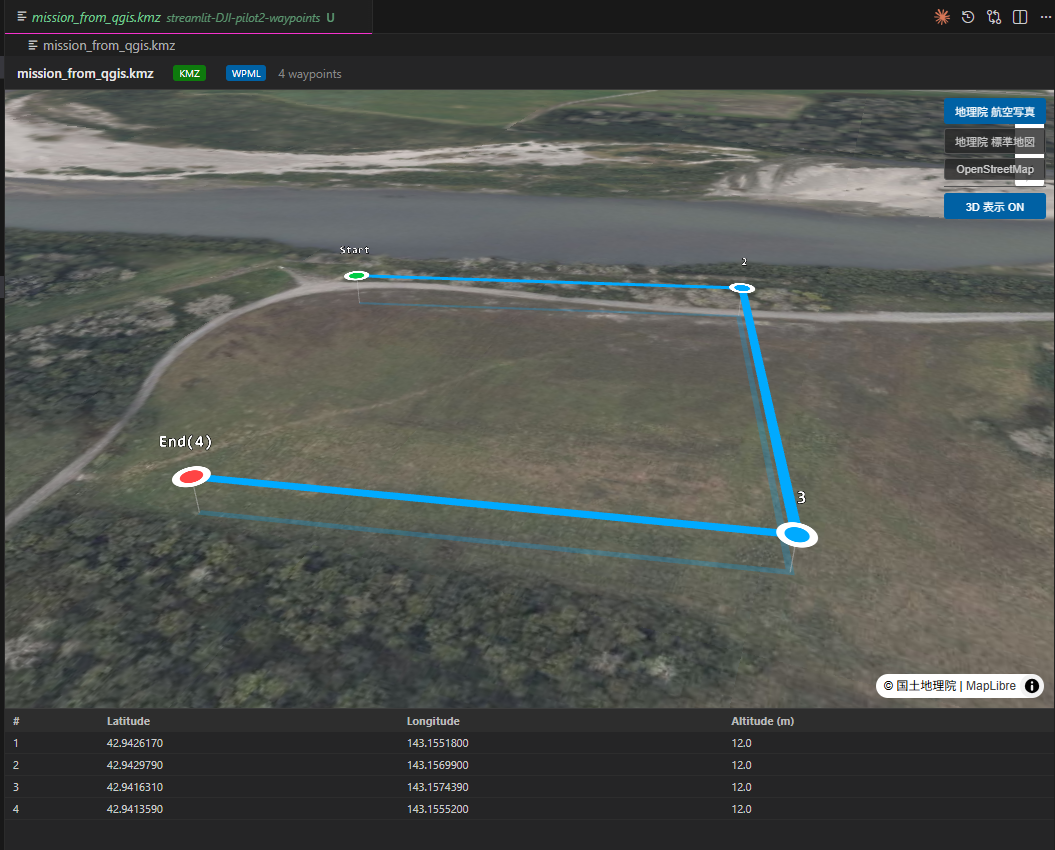Click the streamlit-DJI-pilot2-waypoints folder label in tab

243,17
